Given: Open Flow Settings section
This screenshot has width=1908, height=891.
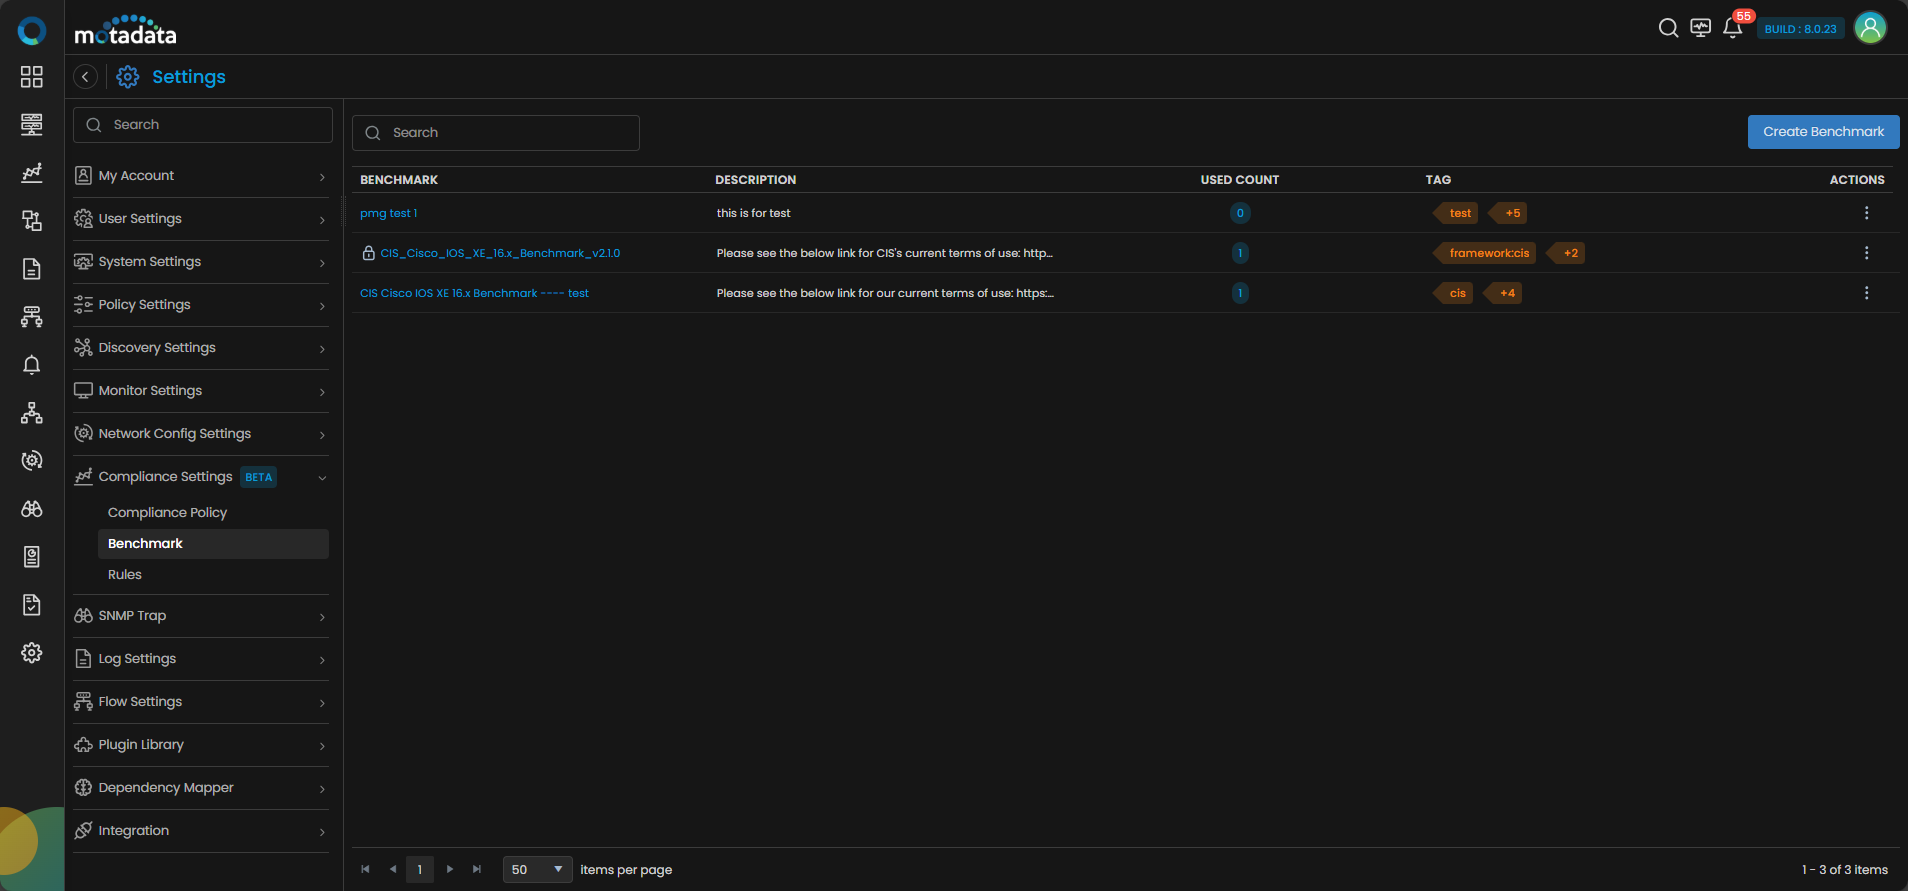Looking at the screenshot, I should (201, 702).
